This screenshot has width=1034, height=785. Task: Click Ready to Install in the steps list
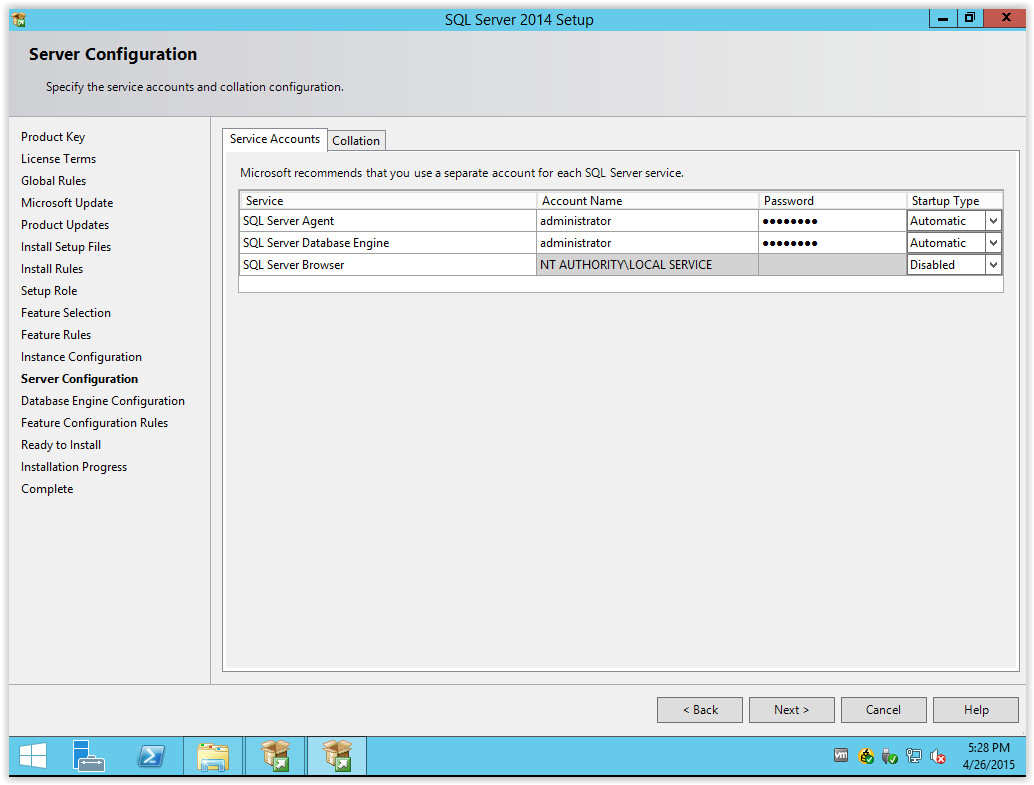tap(61, 445)
